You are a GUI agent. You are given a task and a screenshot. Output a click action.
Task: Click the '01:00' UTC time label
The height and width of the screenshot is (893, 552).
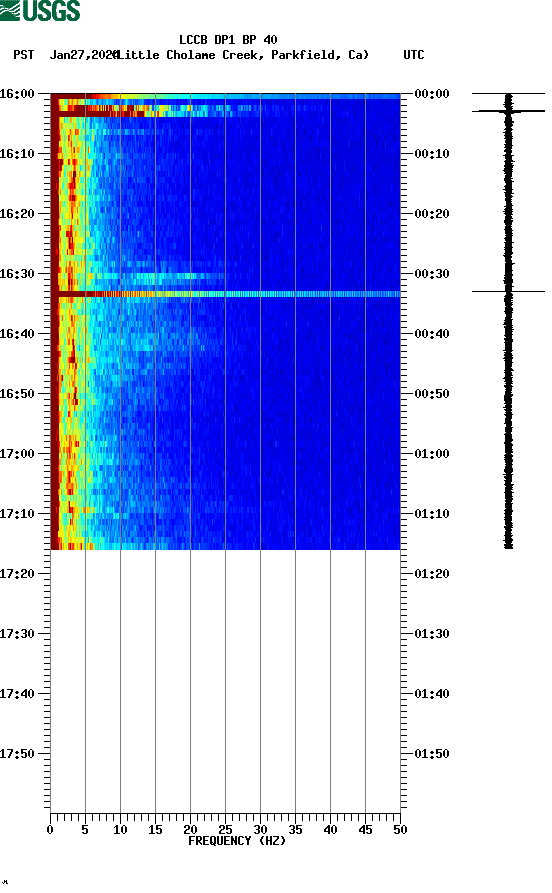pos(432,454)
